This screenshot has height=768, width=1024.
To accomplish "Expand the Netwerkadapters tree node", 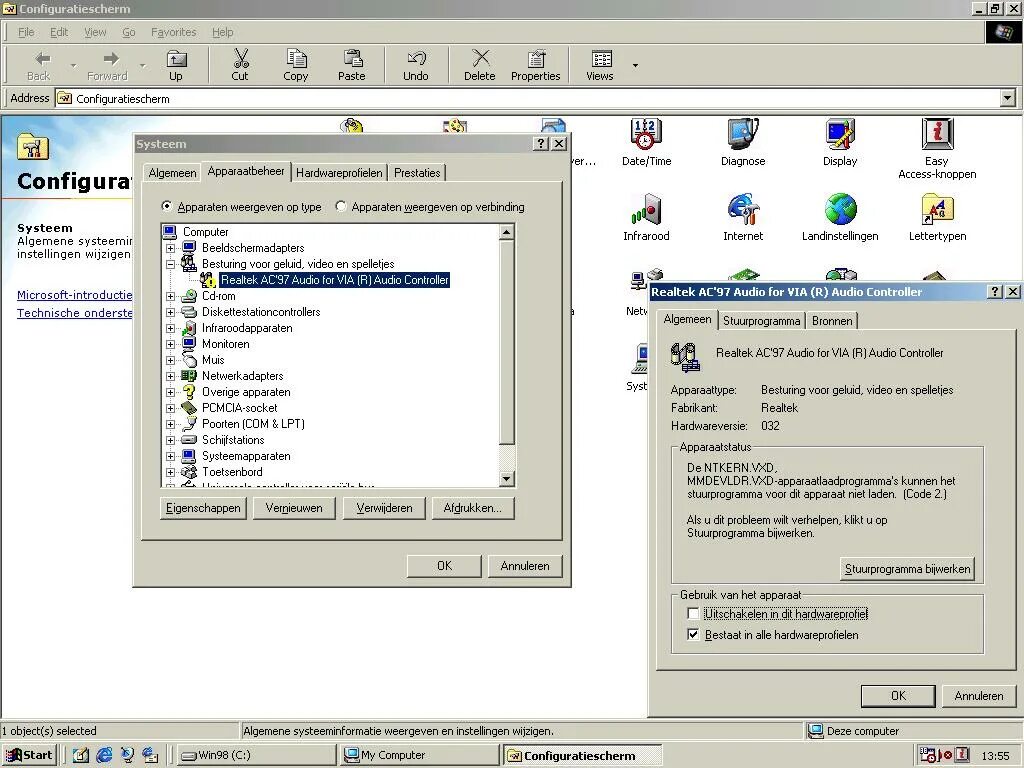I will point(170,376).
